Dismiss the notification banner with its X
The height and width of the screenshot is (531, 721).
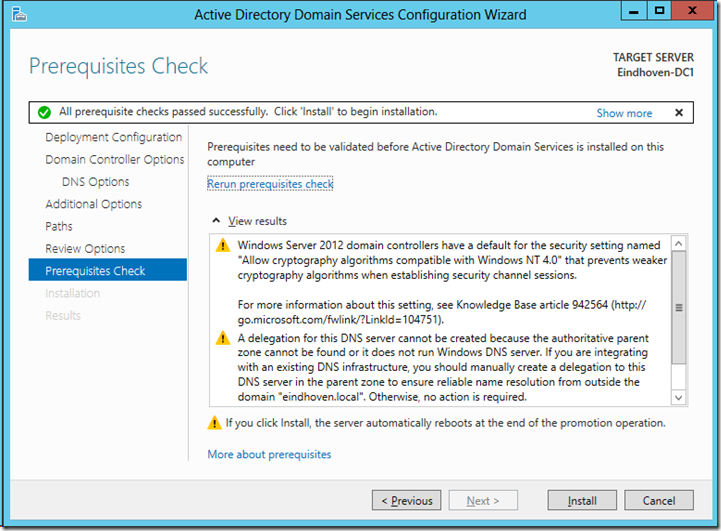pyautogui.click(x=679, y=113)
